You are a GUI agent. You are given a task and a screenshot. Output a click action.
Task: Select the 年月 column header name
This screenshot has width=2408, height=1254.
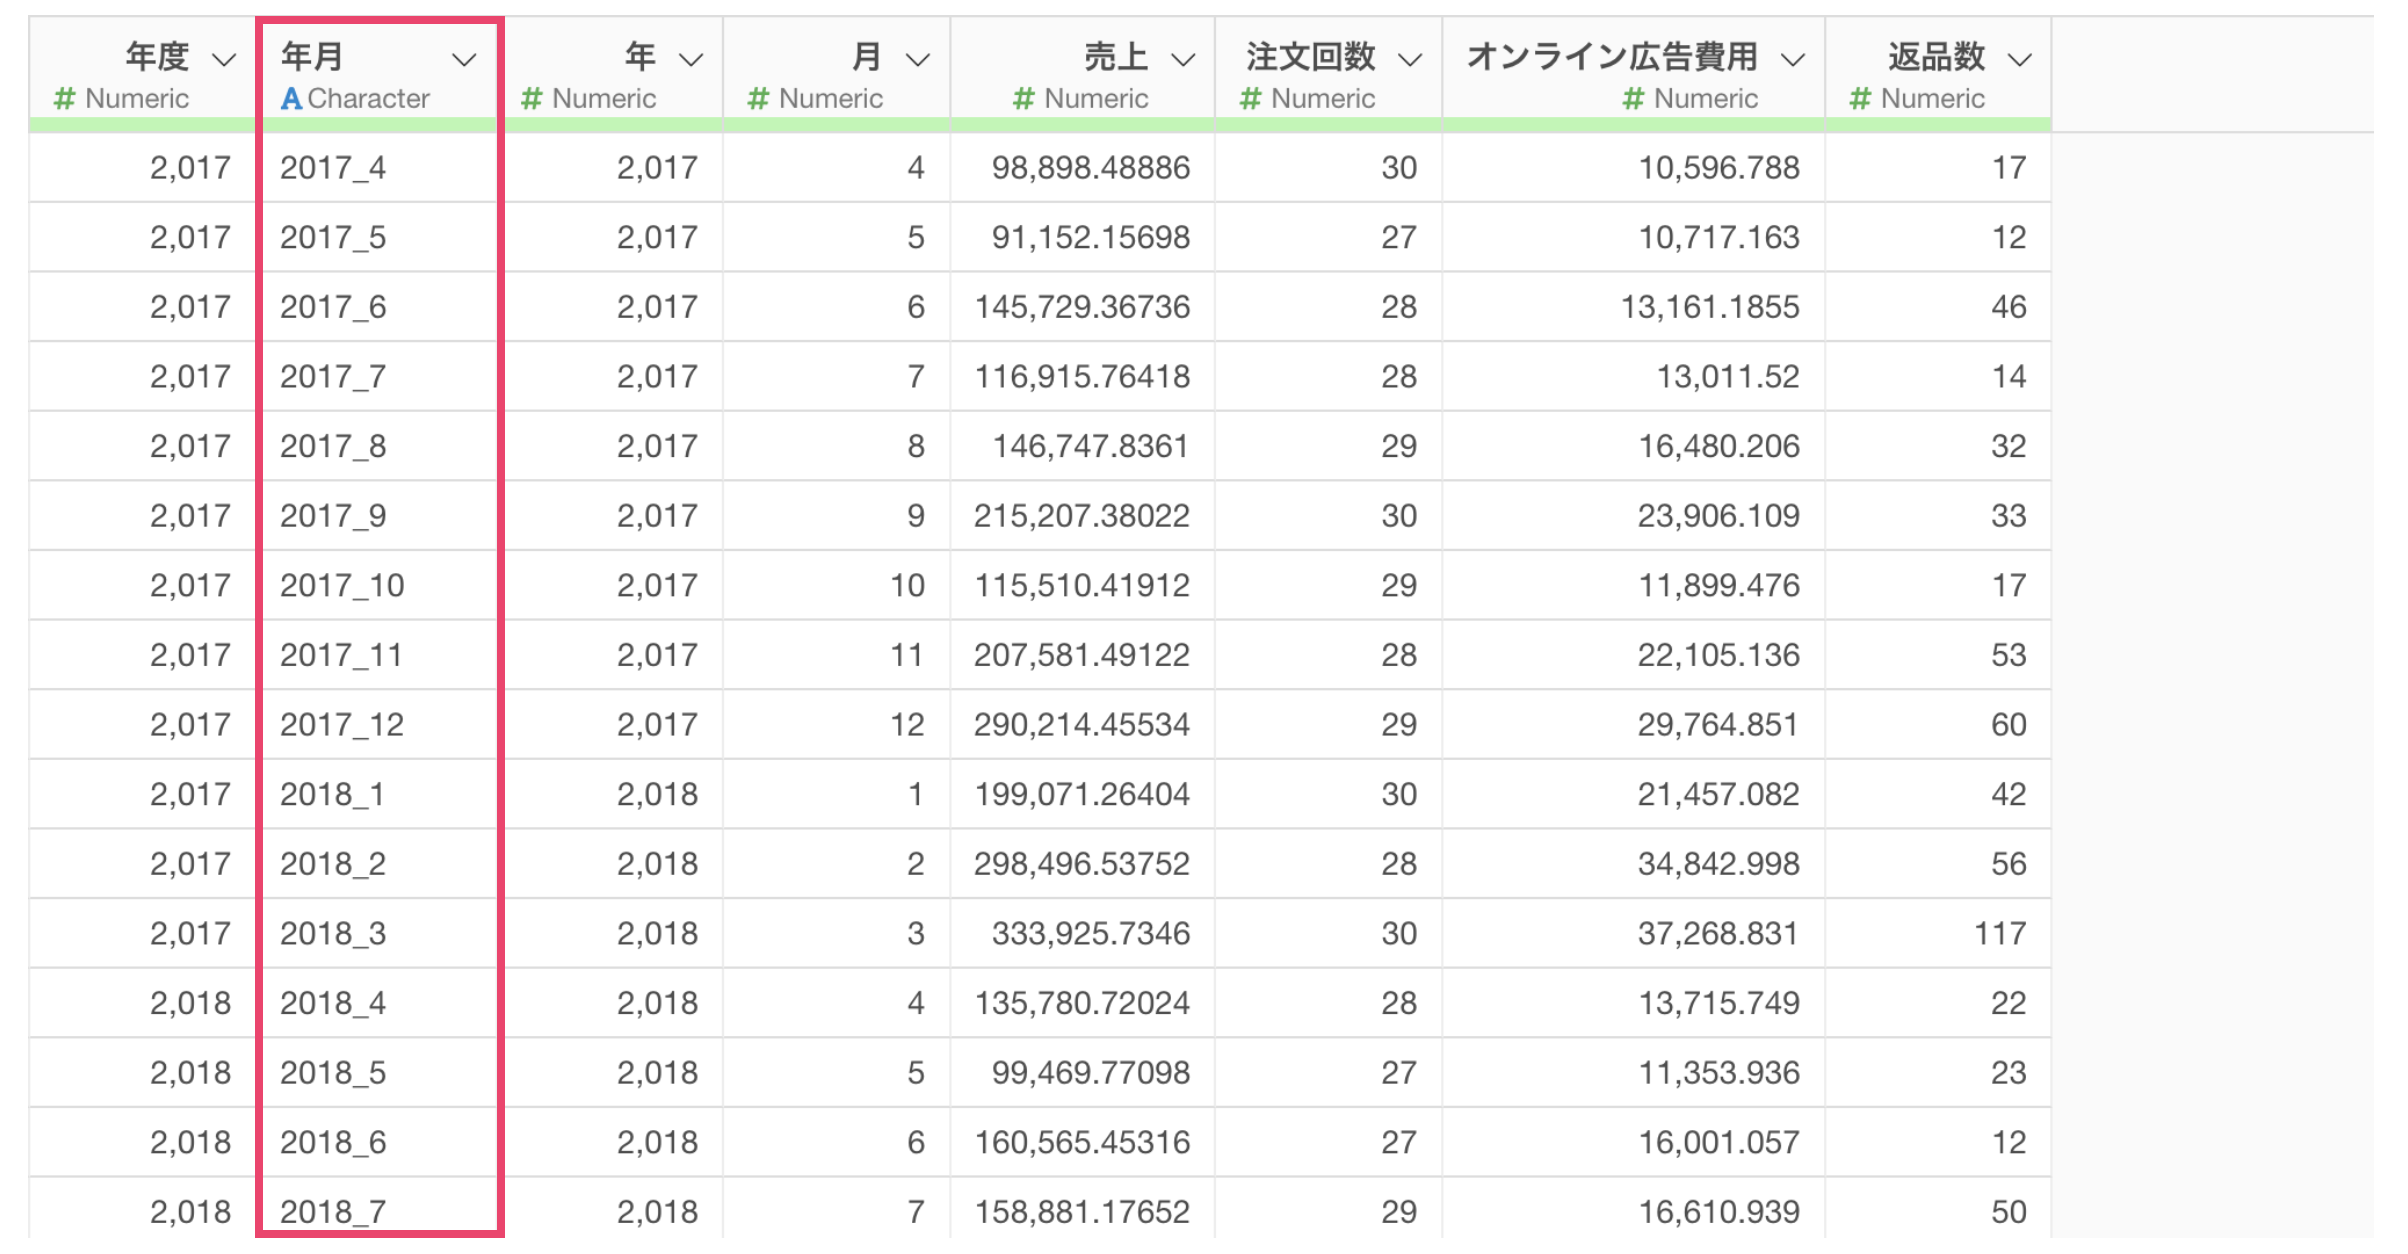point(312,57)
